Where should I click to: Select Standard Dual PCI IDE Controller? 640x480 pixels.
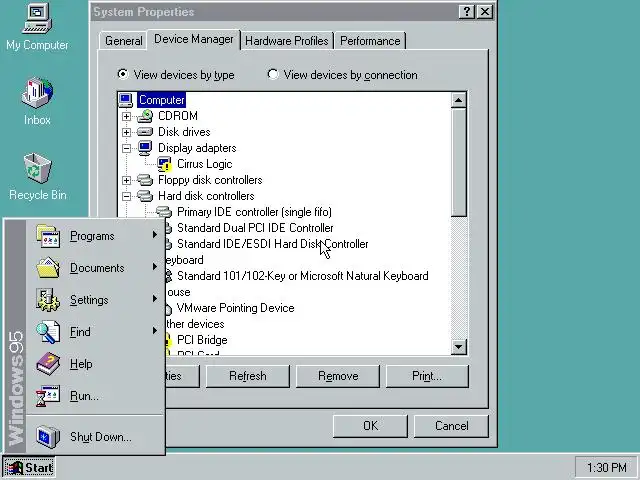255,228
